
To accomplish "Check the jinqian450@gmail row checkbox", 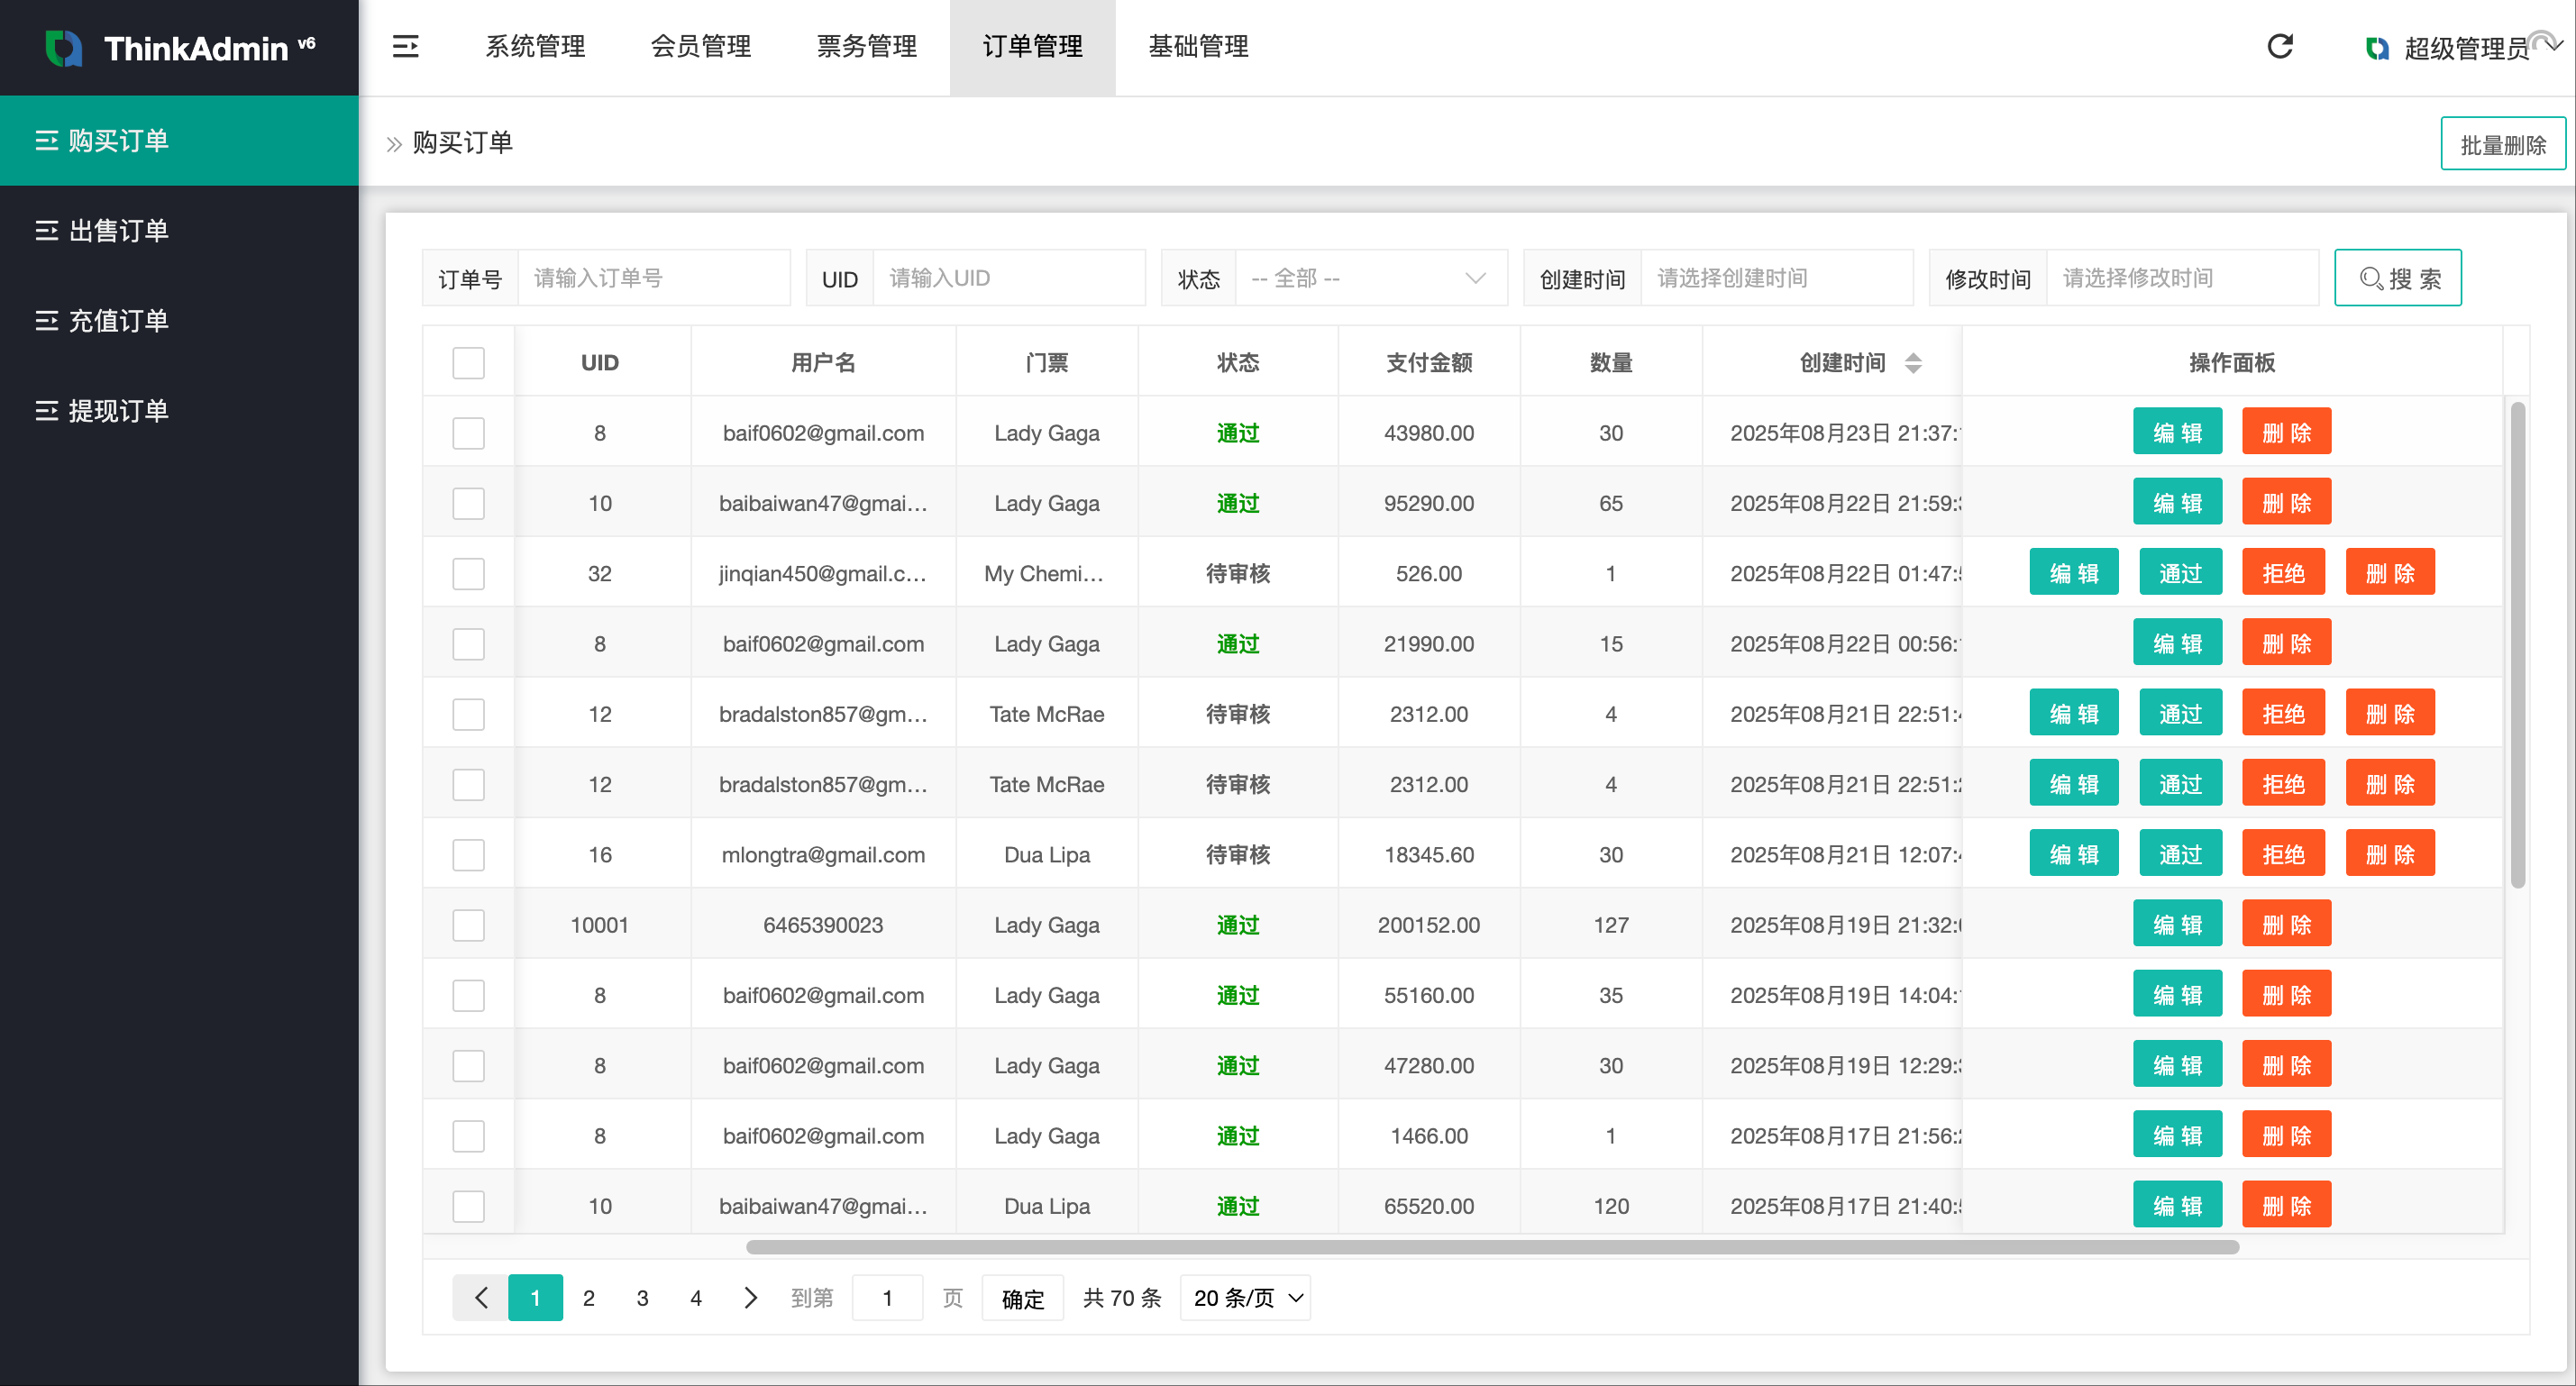I will [x=468, y=574].
